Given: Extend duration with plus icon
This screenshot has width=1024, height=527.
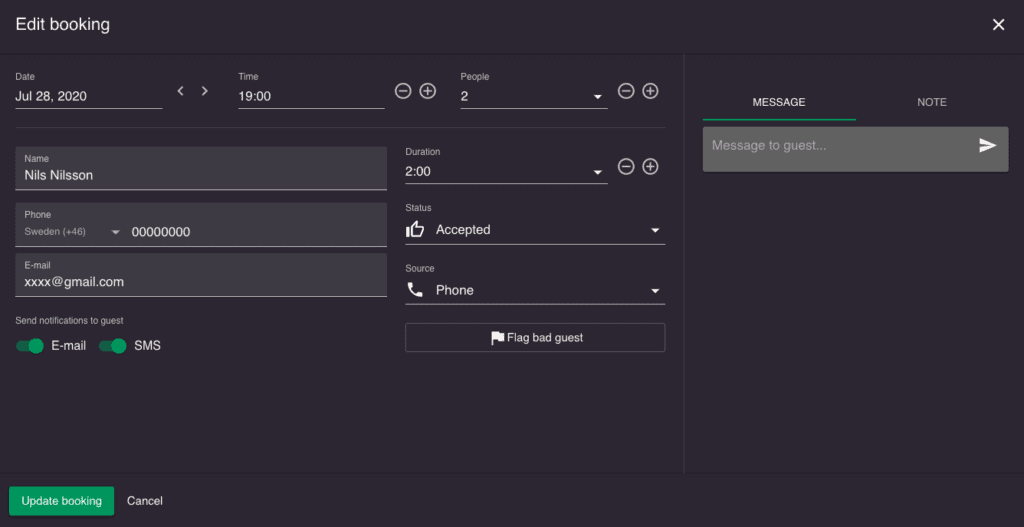Looking at the screenshot, I should [x=650, y=166].
